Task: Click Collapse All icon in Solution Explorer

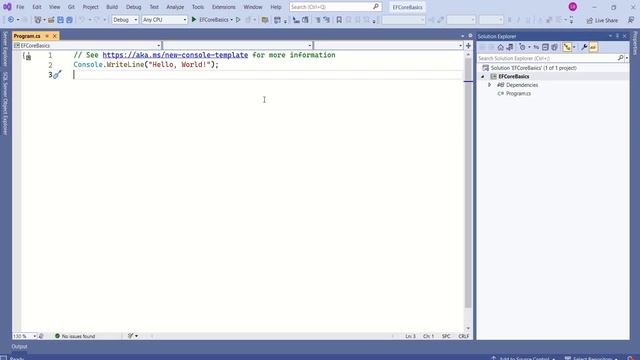Action: pyautogui.click(x=545, y=47)
